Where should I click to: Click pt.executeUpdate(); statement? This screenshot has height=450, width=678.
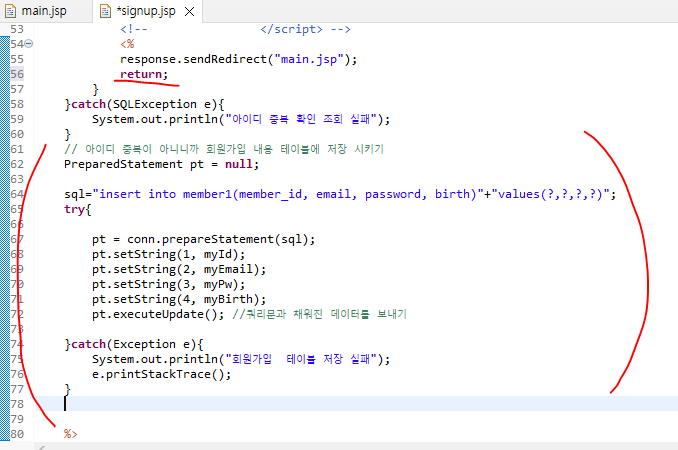pyautogui.click(x=158, y=314)
